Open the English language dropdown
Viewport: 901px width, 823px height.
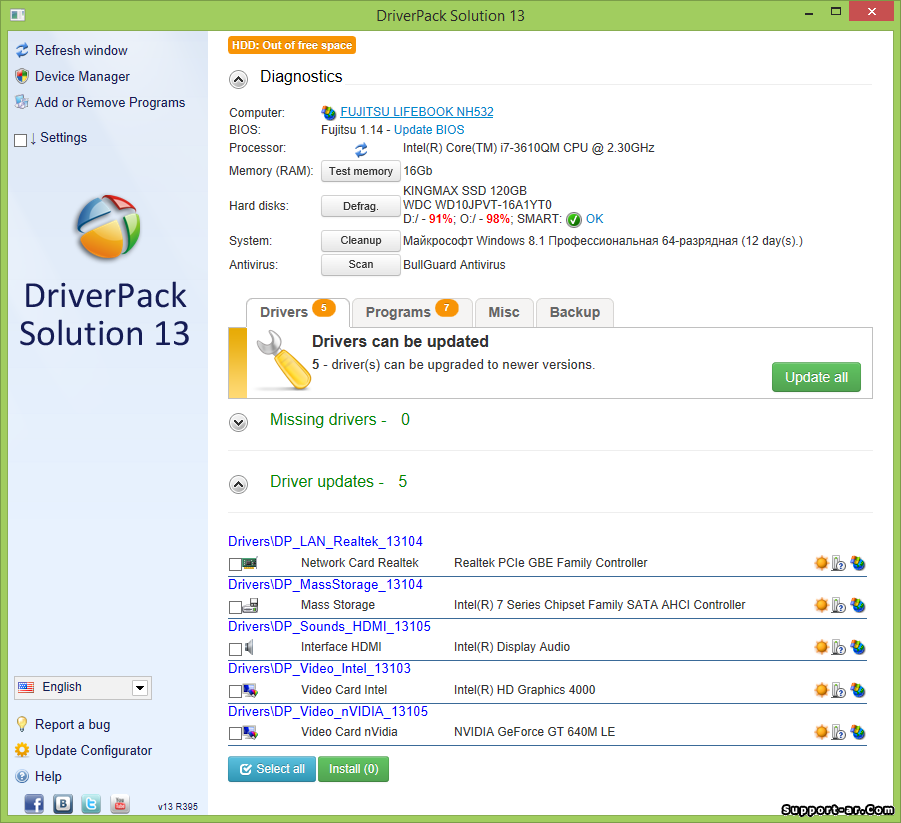[140, 688]
